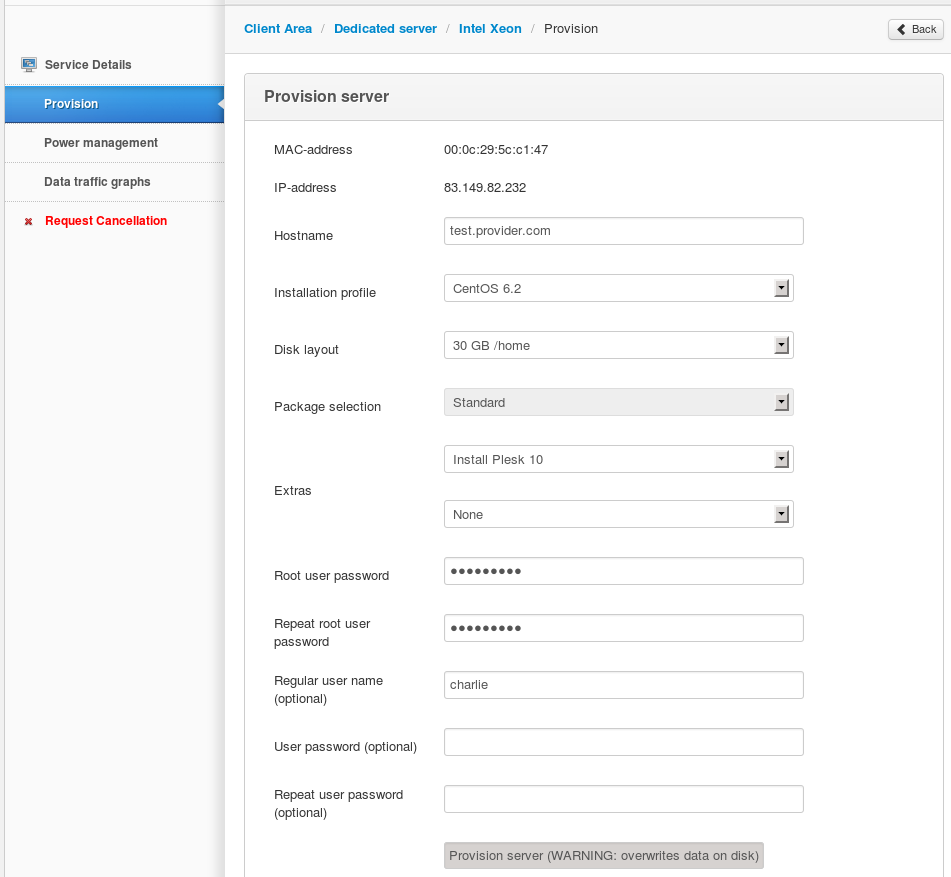The width and height of the screenshot is (951, 877).
Task: Expand the Disk layout dropdown
Action: 619,345
